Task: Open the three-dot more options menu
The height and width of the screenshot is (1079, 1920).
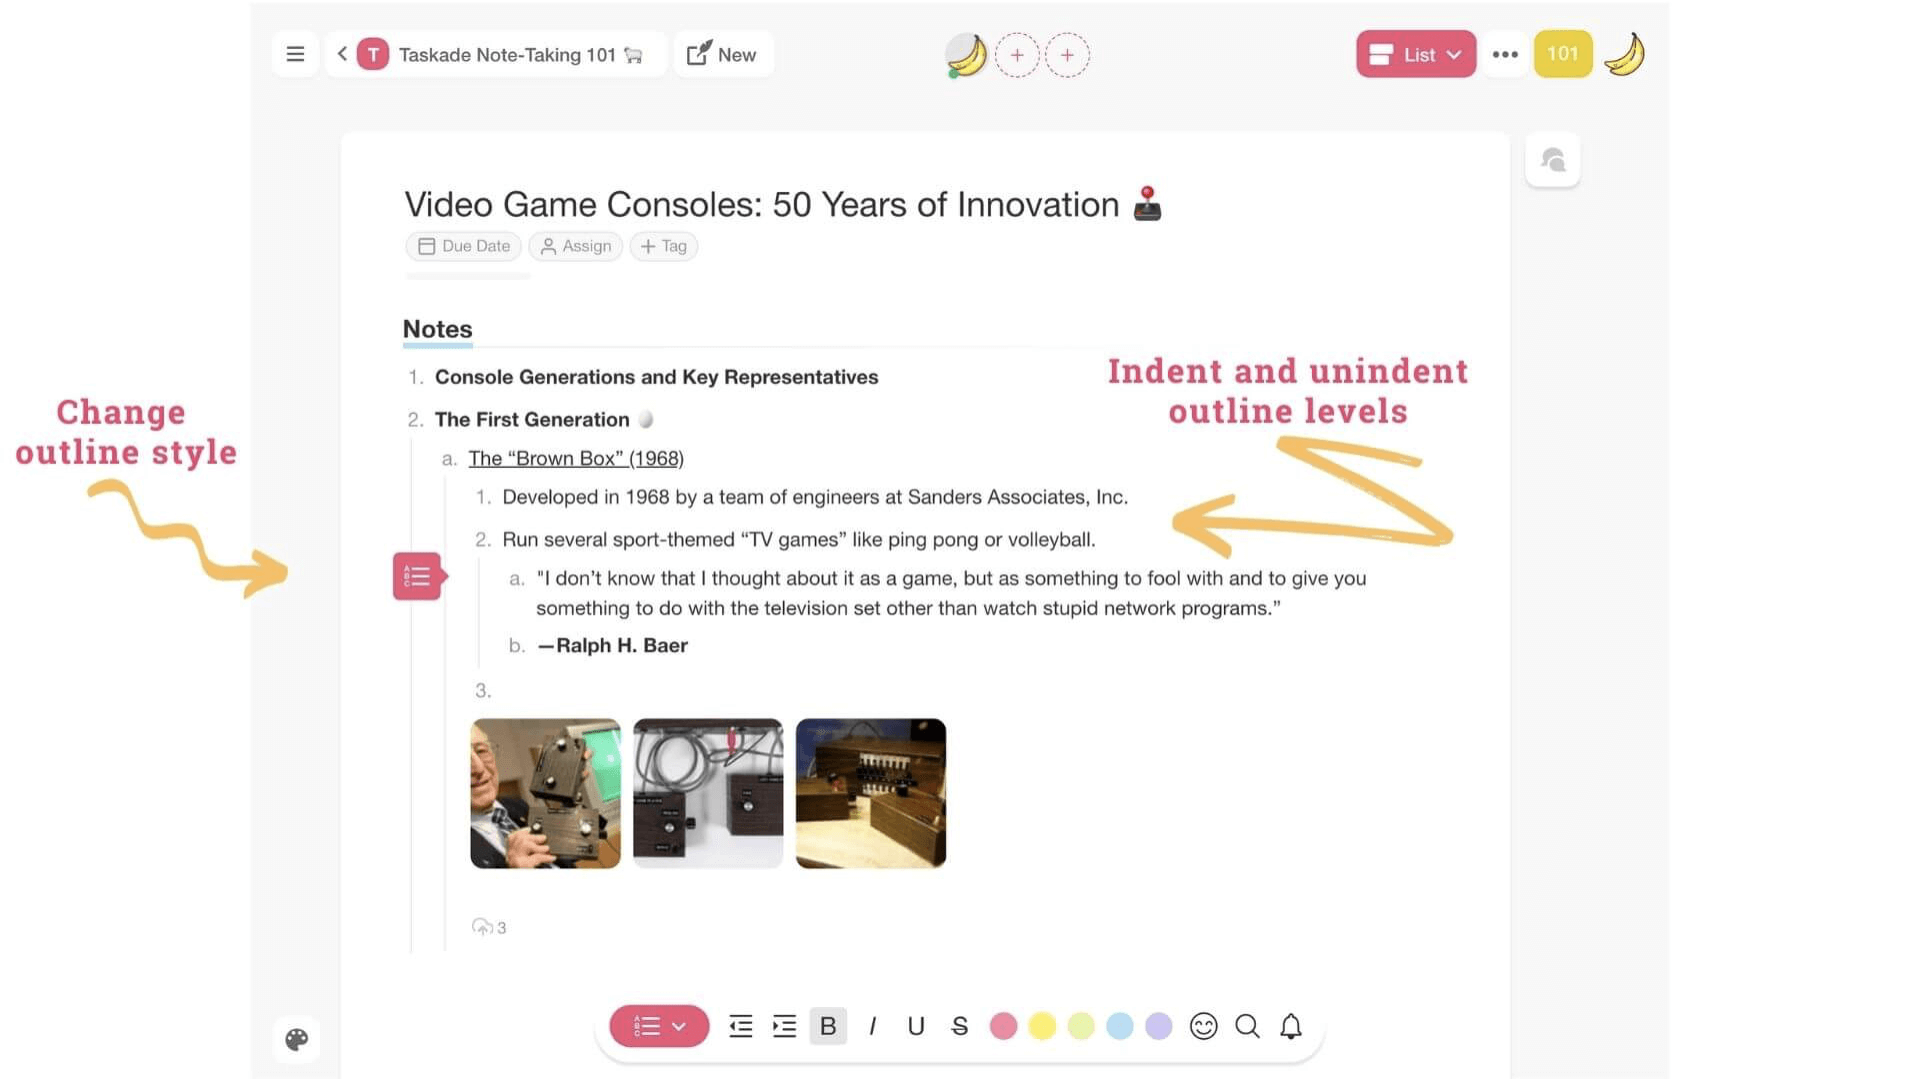Action: pyautogui.click(x=1504, y=55)
